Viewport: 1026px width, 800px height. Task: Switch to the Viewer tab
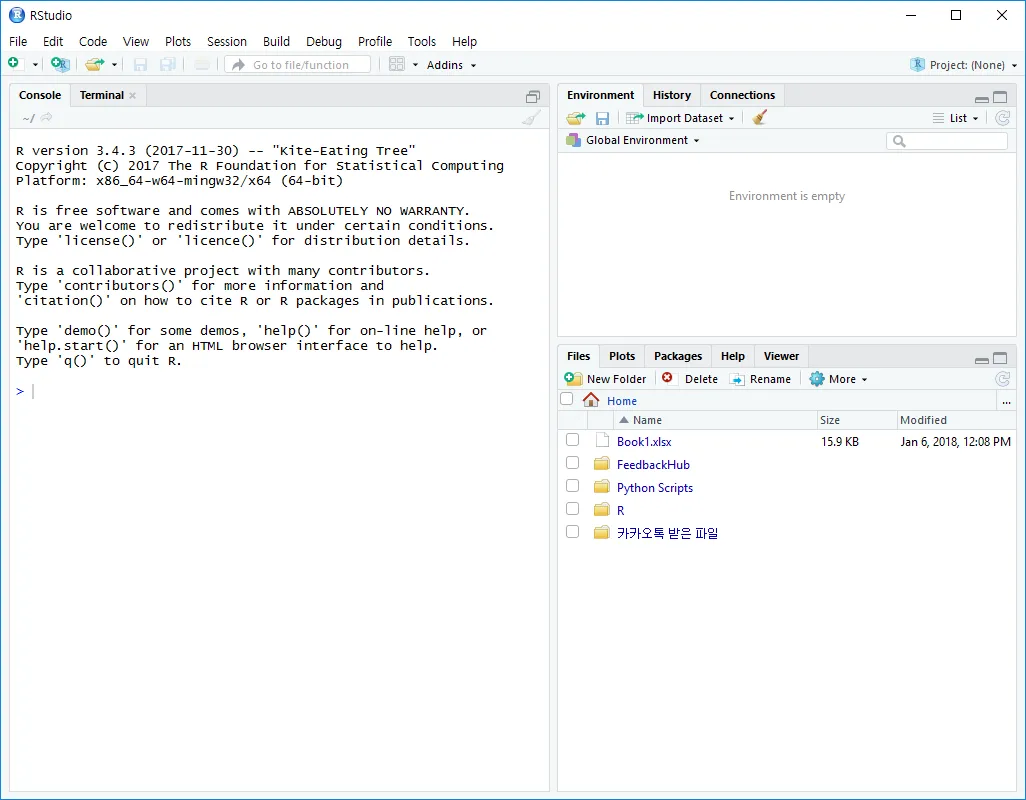click(781, 356)
